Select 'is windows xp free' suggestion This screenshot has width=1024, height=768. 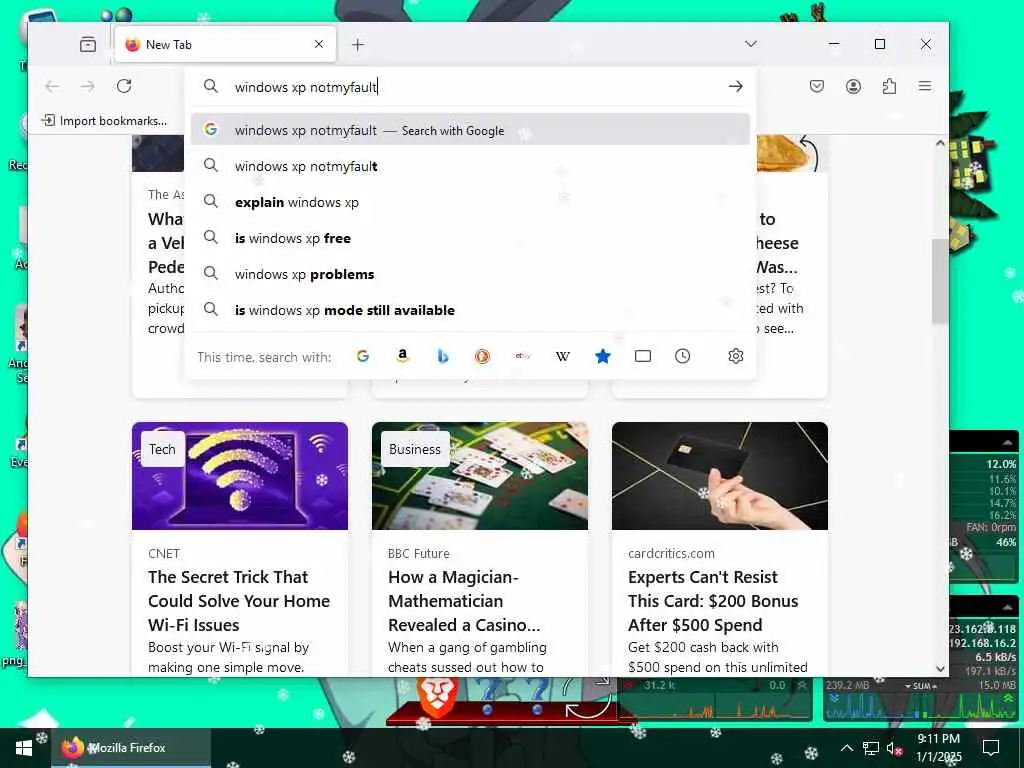(470, 238)
